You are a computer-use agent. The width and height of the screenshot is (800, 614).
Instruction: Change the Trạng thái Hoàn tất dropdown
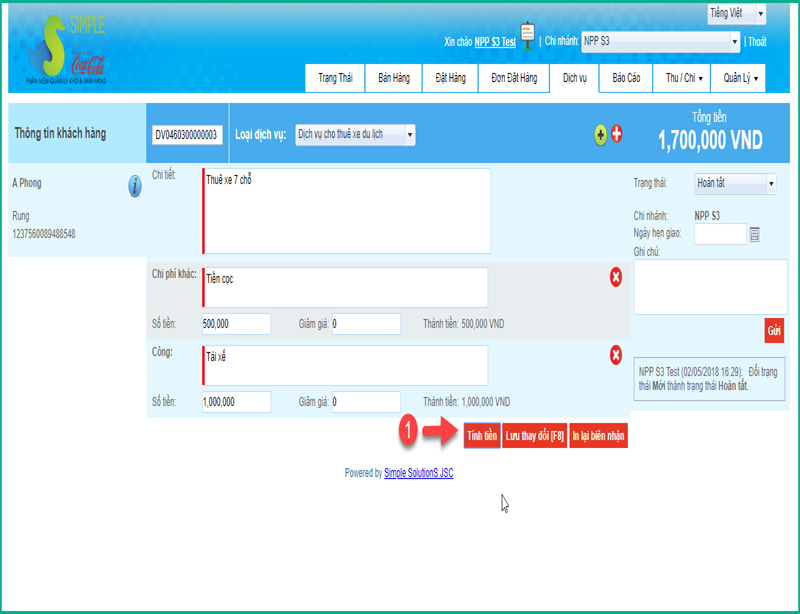[x=735, y=184]
